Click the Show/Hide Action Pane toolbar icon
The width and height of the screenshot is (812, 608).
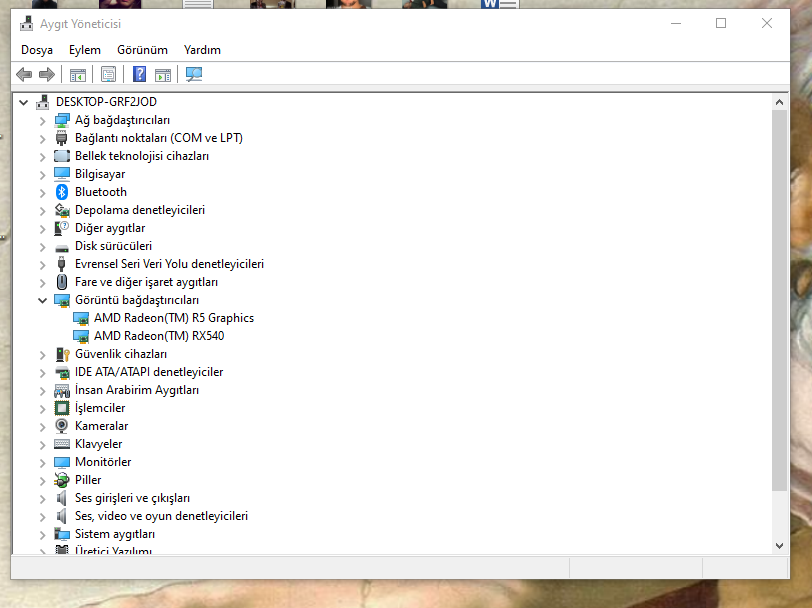[x=163, y=74]
